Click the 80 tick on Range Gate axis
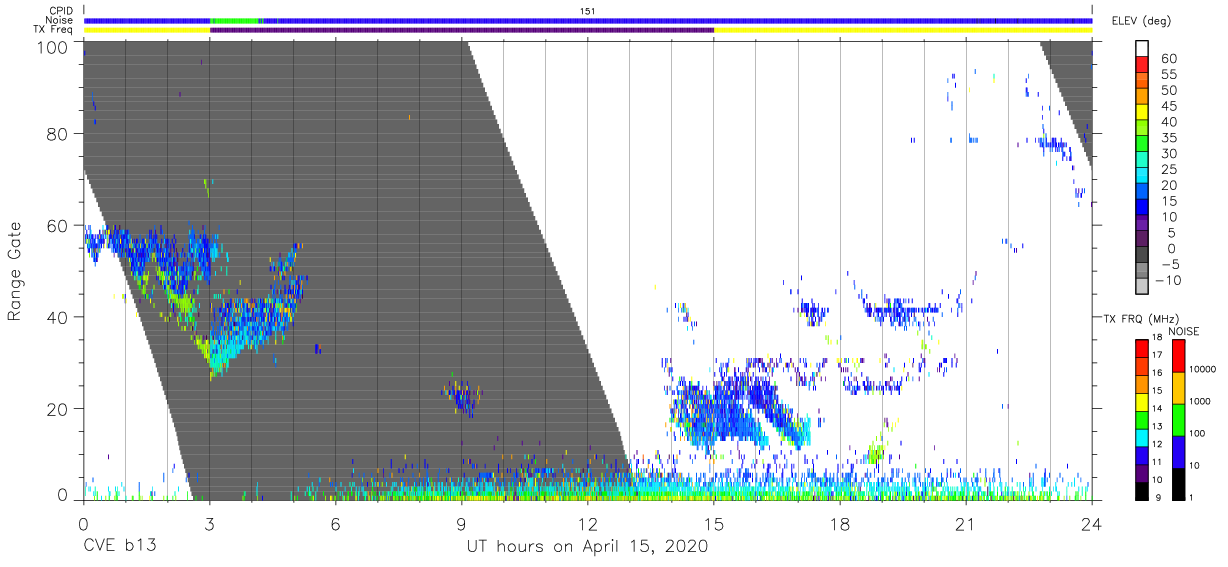Viewport: 1228px width, 567px height. click(x=56, y=134)
